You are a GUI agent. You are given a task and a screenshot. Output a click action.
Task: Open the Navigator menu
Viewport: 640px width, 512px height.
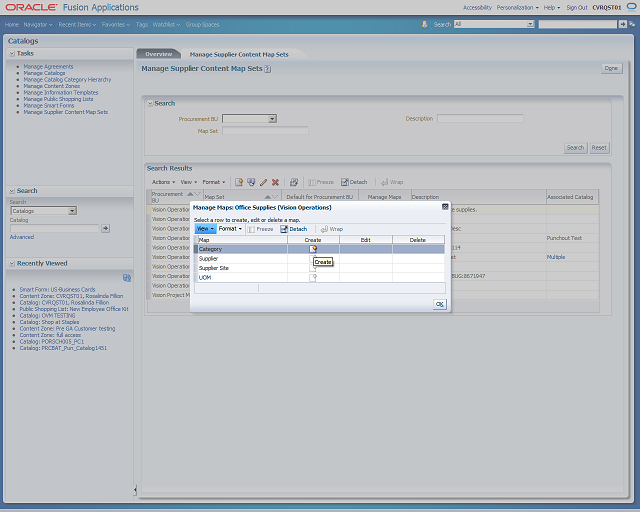[x=38, y=24]
